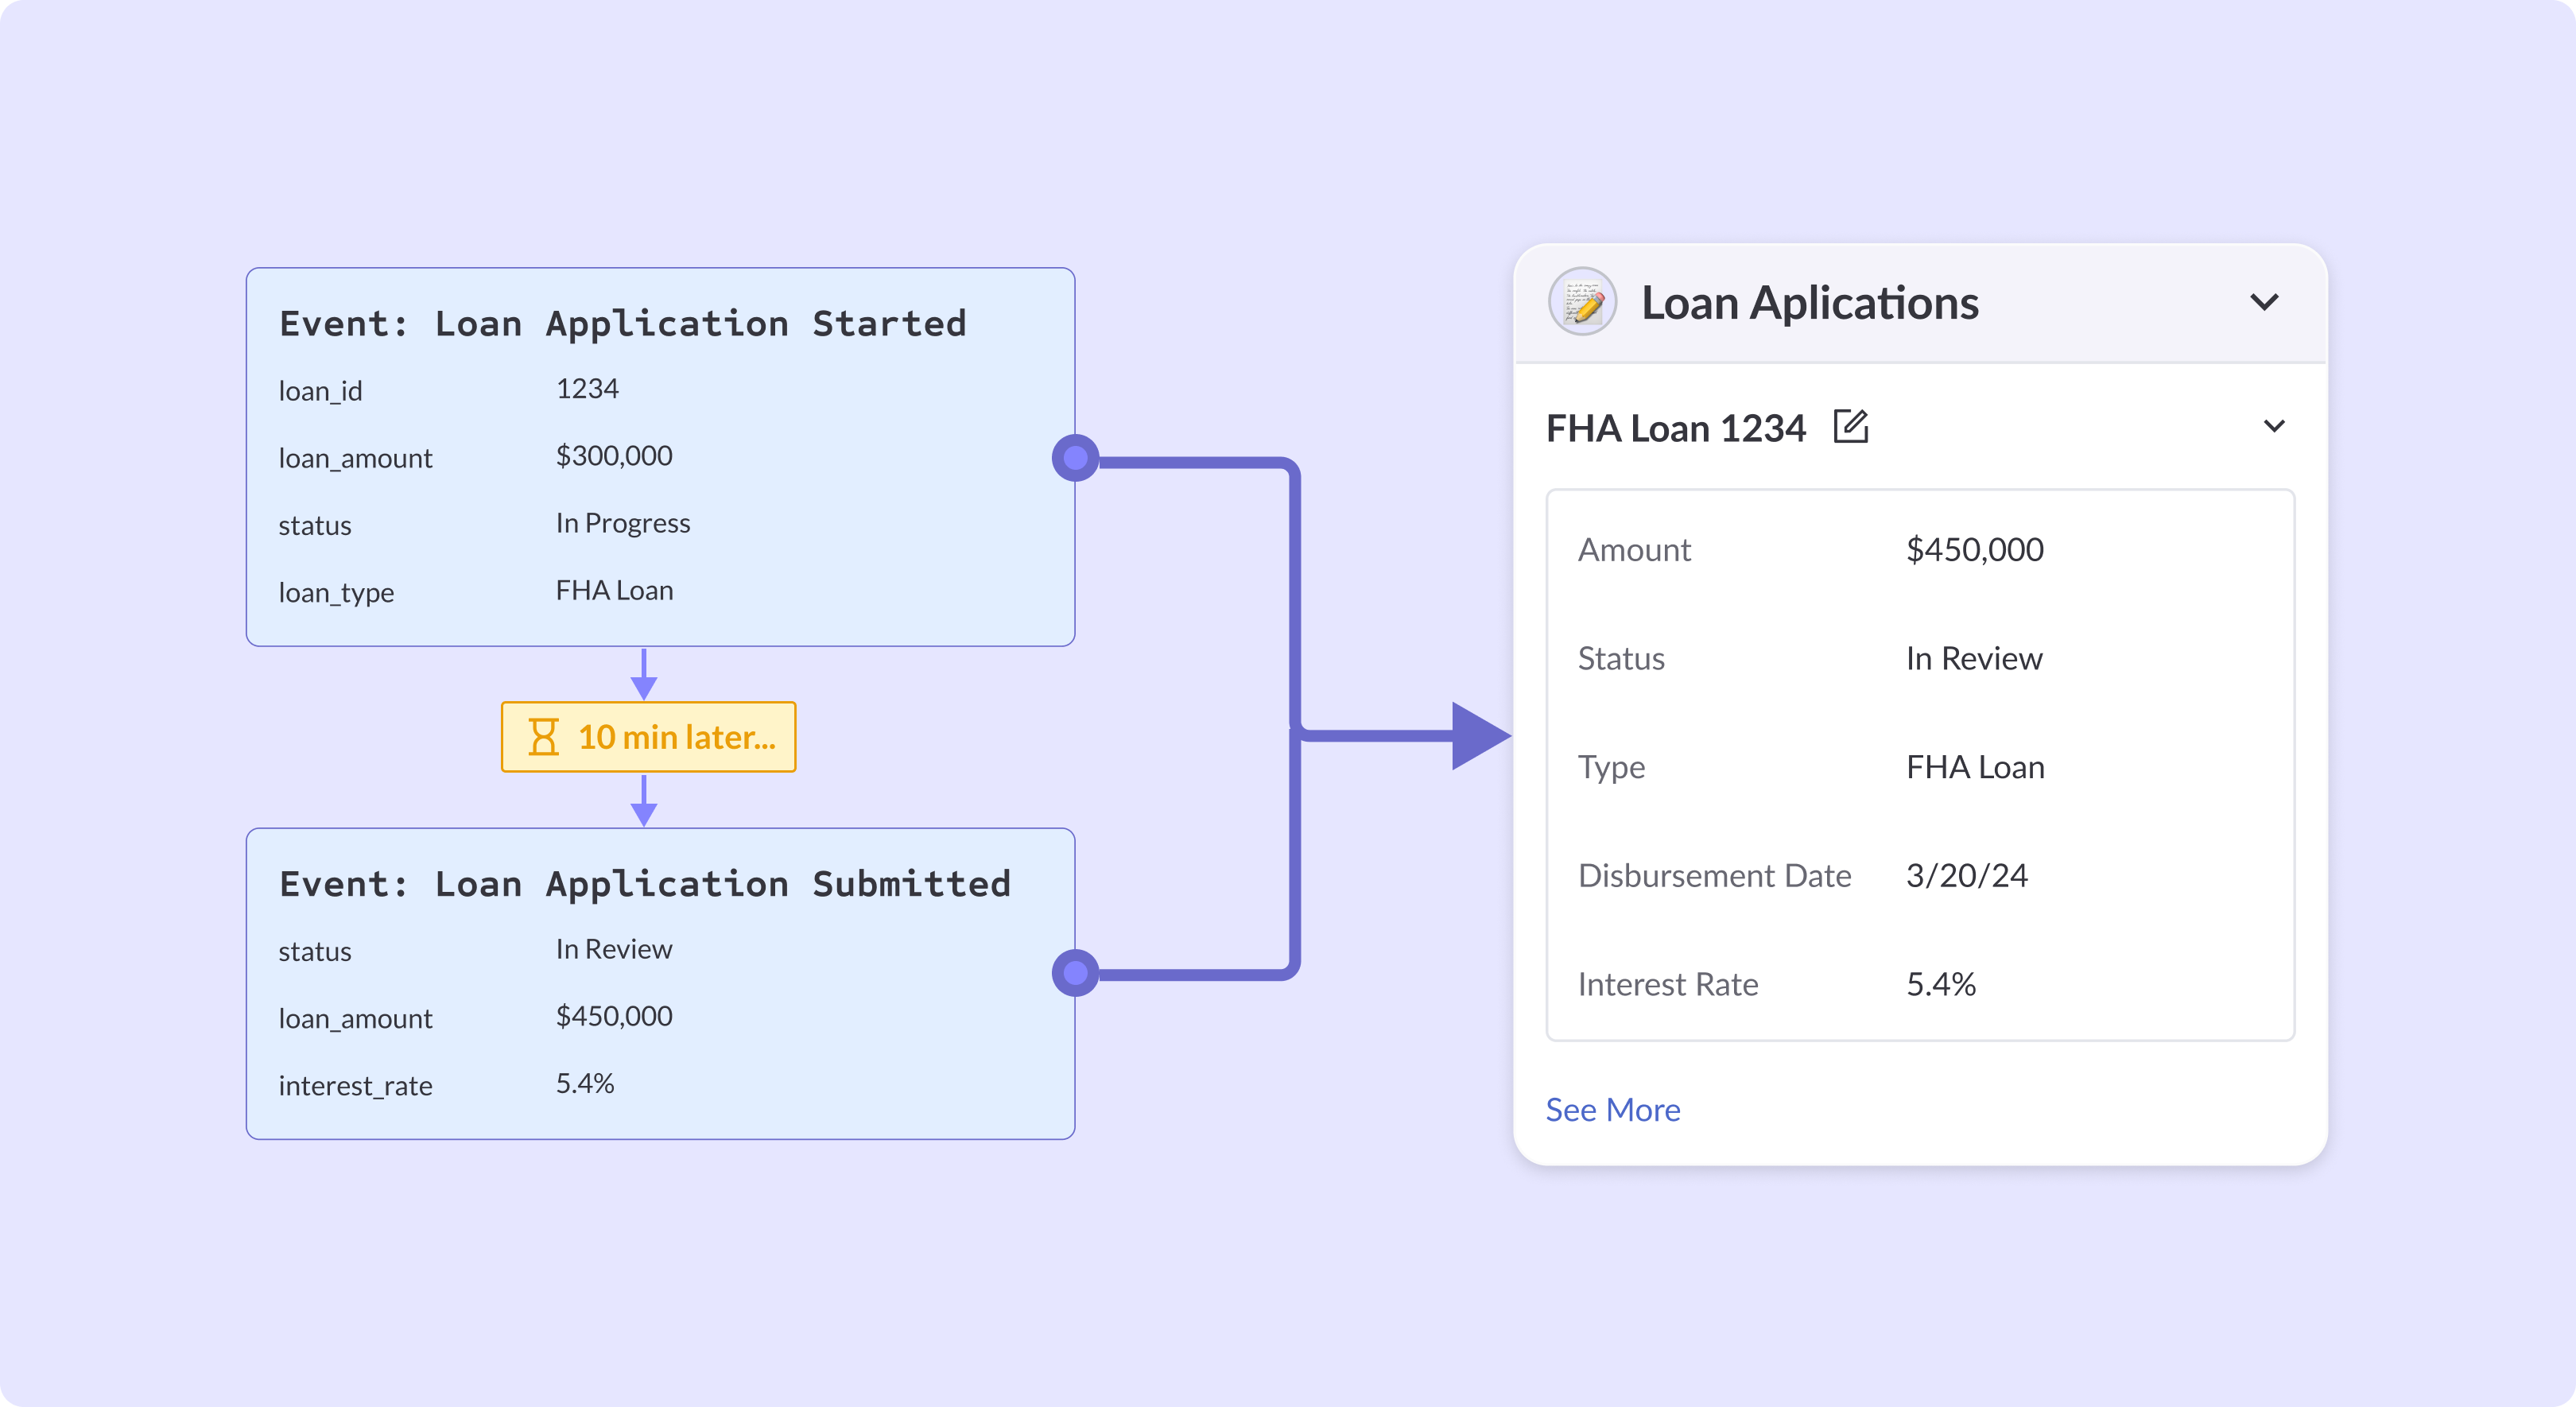Select 5.4% interest_rate in Submitted event
Viewport: 2576px width, 1407px height.
tap(585, 1083)
